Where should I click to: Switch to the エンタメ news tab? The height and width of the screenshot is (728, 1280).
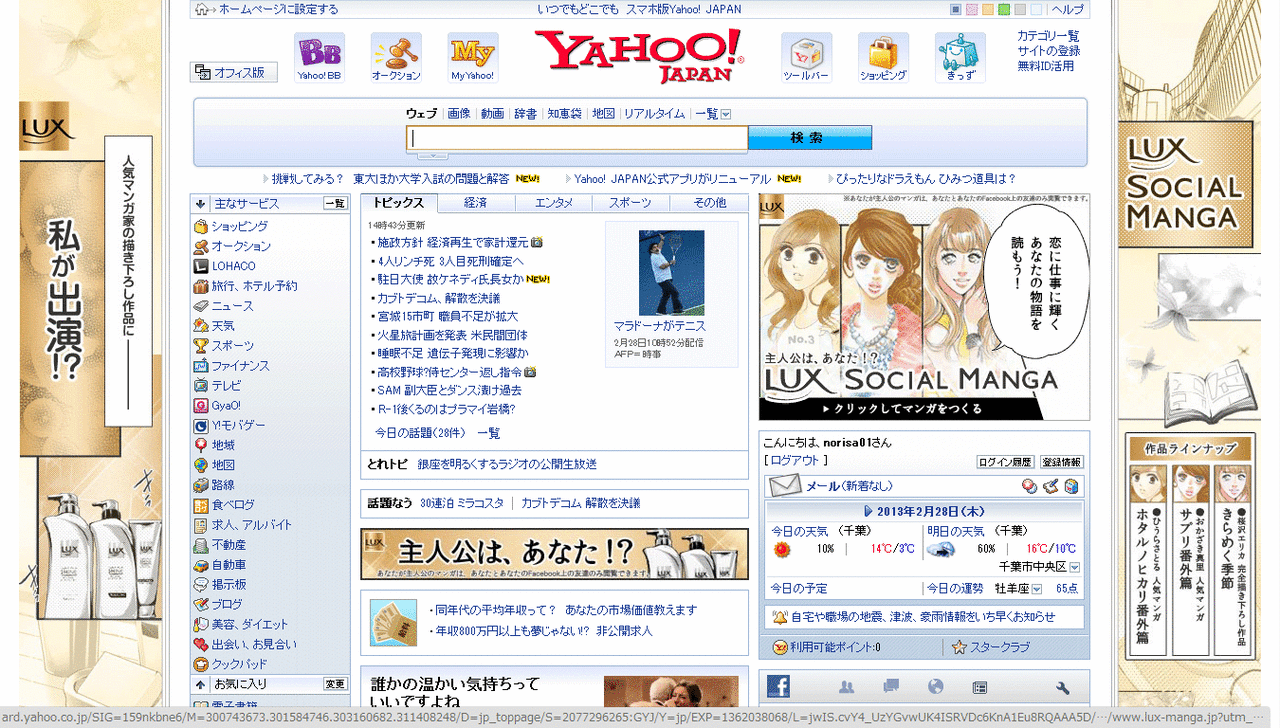click(554, 202)
